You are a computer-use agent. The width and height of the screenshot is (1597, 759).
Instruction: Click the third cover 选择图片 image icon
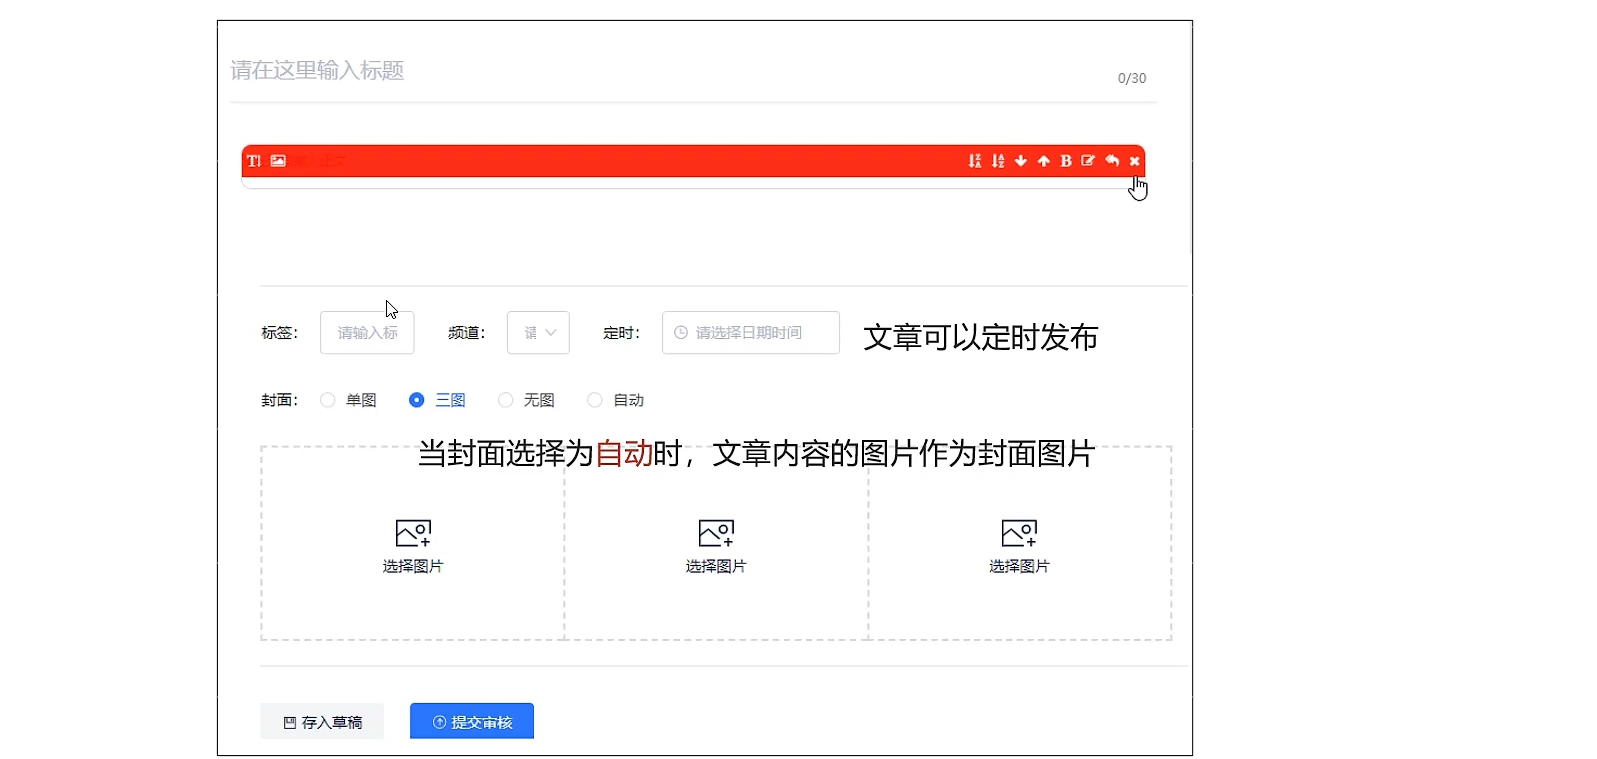(1019, 533)
